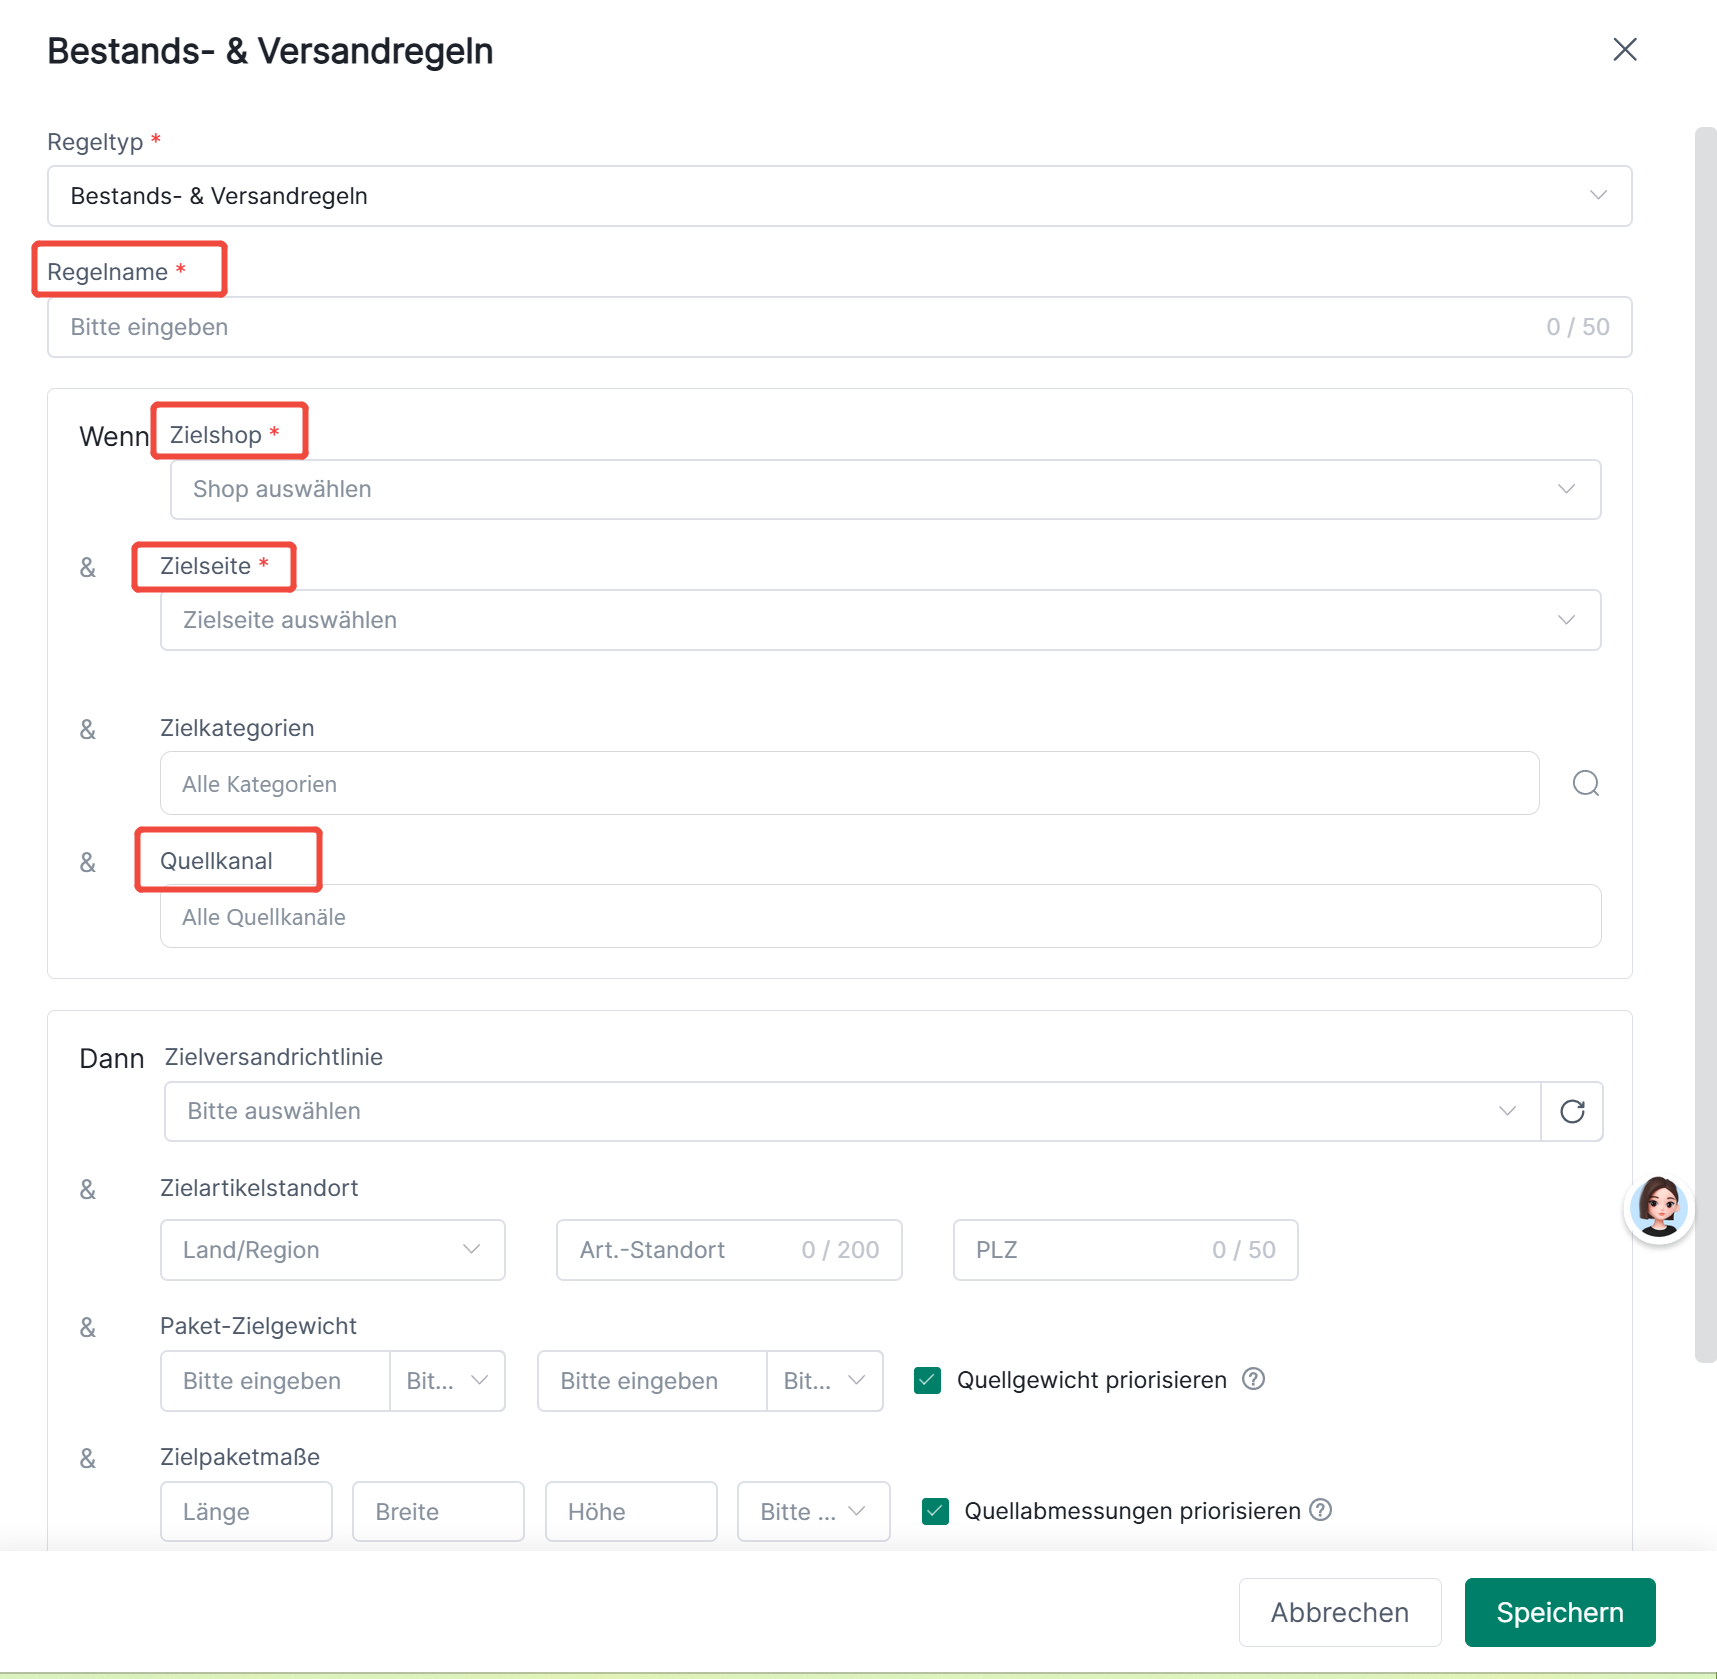The width and height of the screenshot is (1717, 1679).
Task: Focus the Regelname input field
Action: 840,327
